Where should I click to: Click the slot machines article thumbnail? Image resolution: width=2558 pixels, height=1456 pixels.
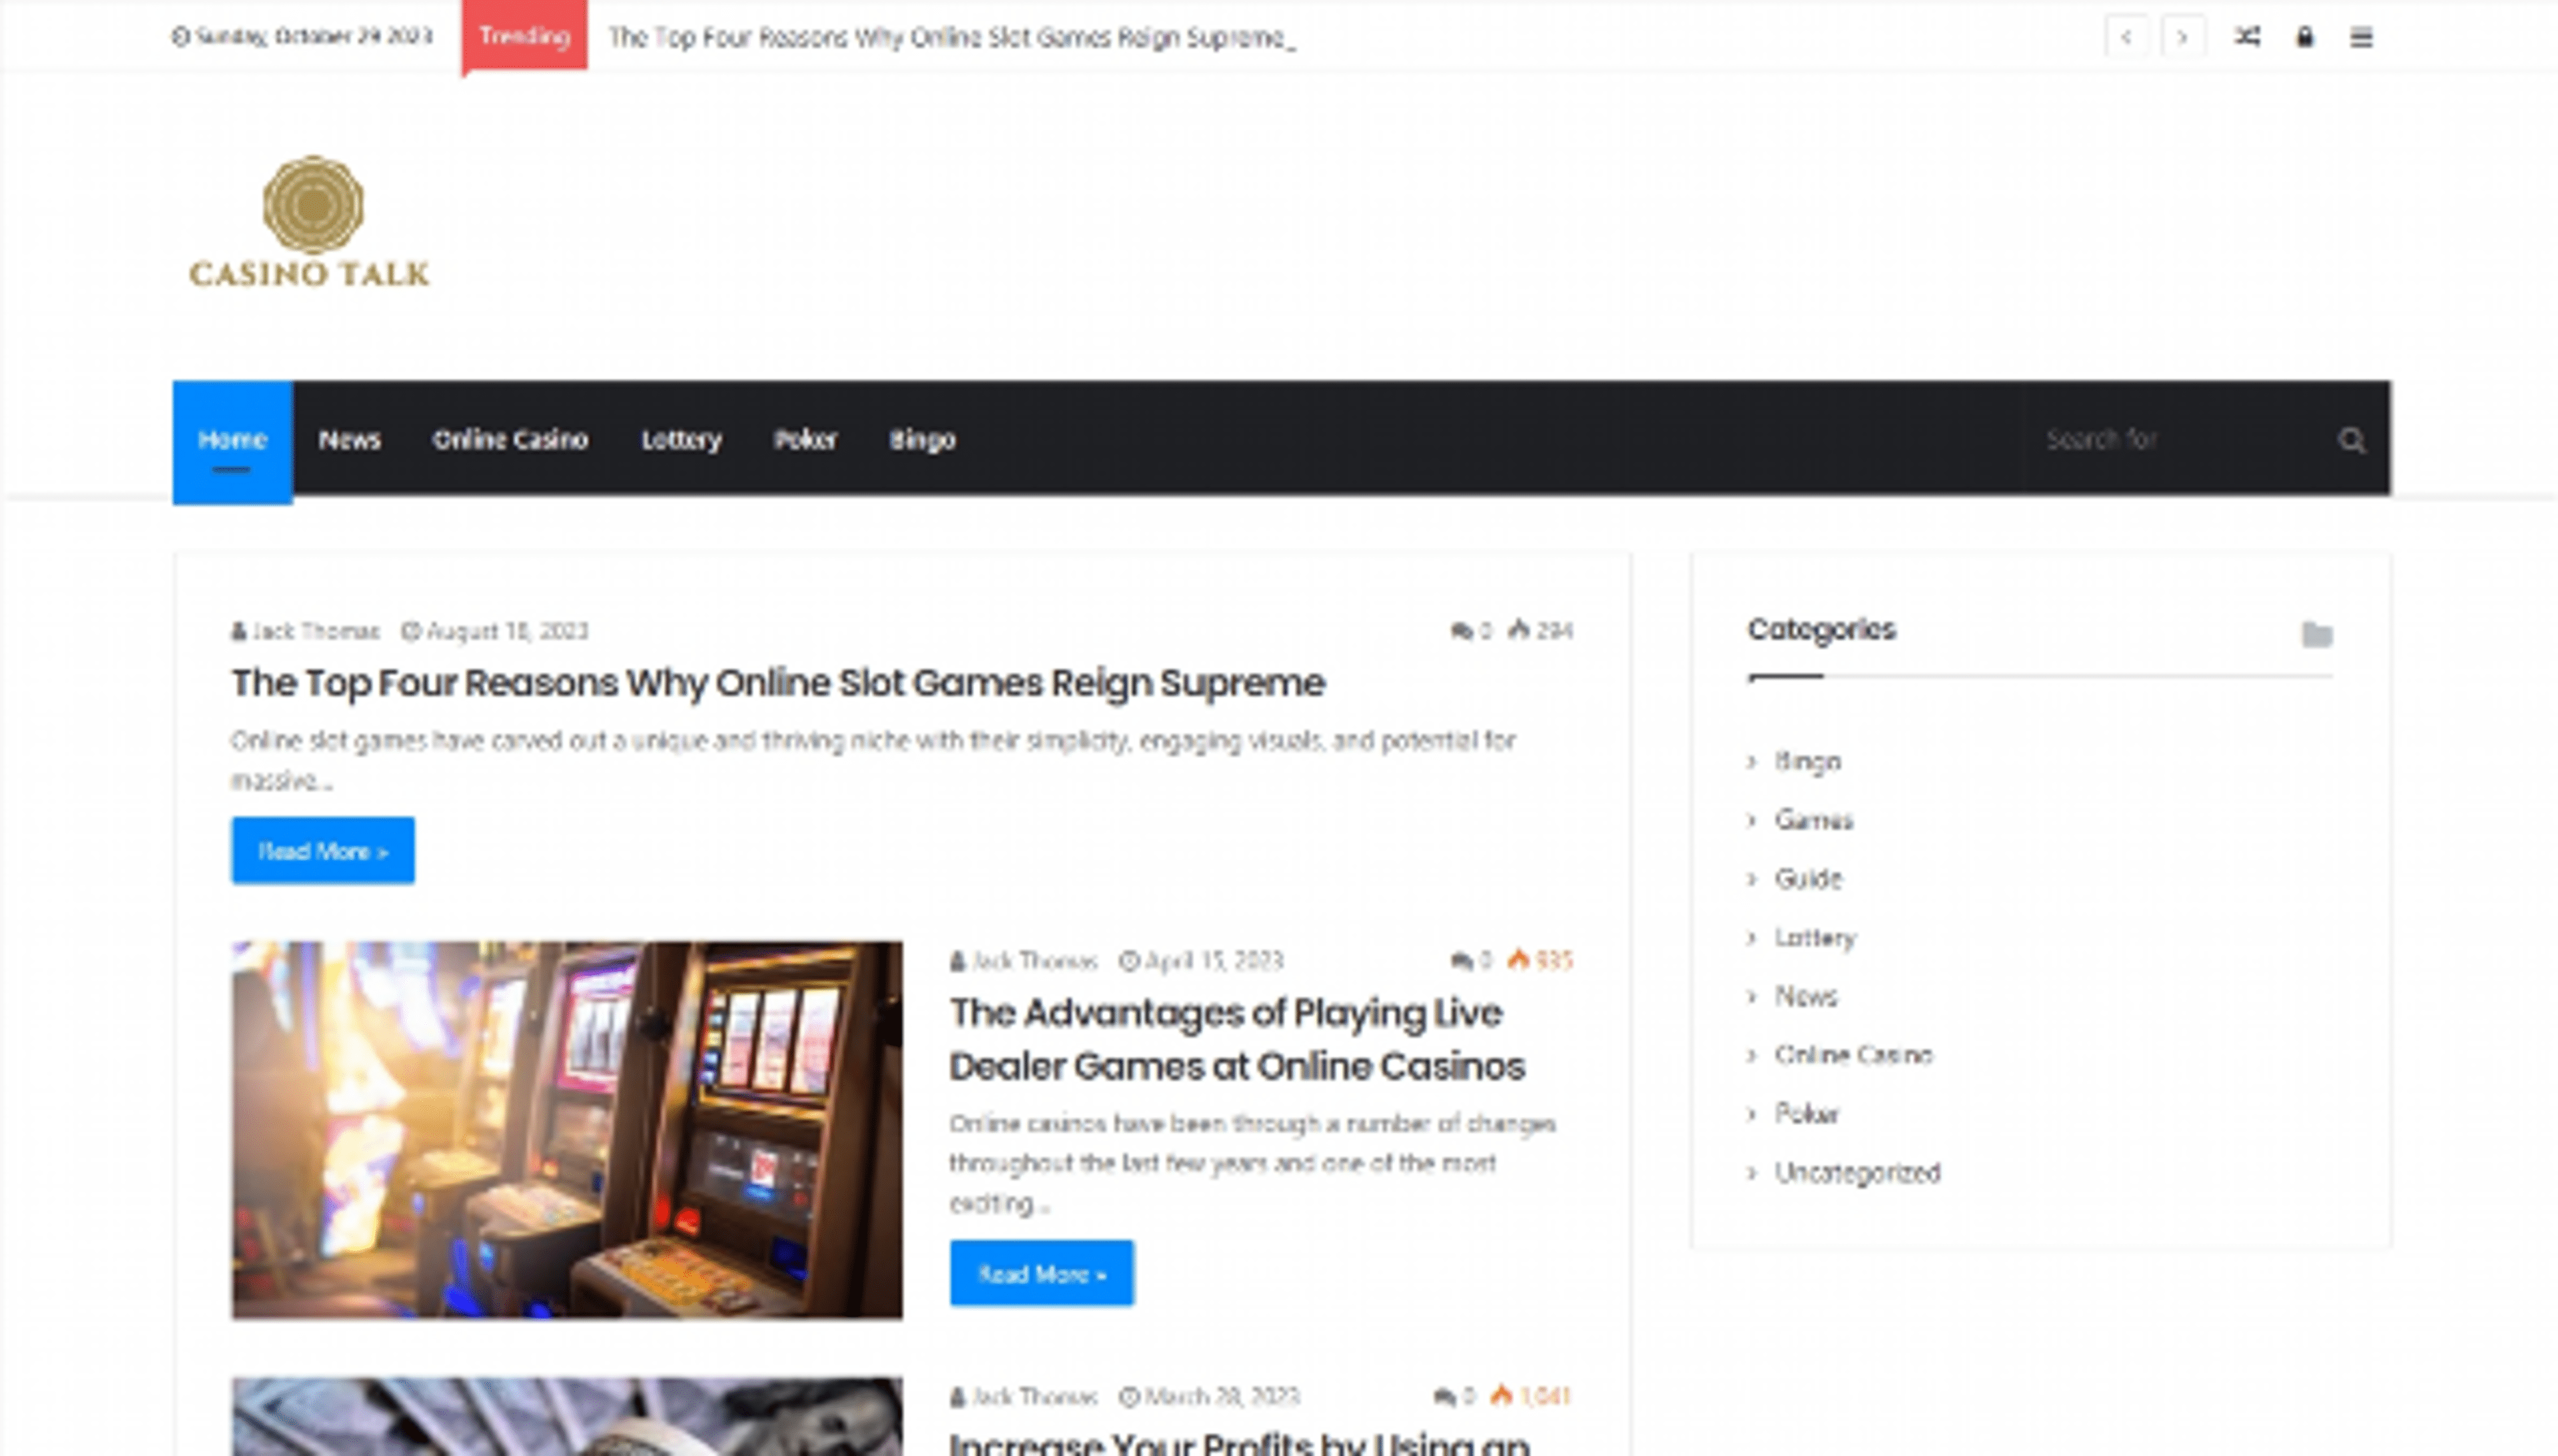tap(567, 1130)
